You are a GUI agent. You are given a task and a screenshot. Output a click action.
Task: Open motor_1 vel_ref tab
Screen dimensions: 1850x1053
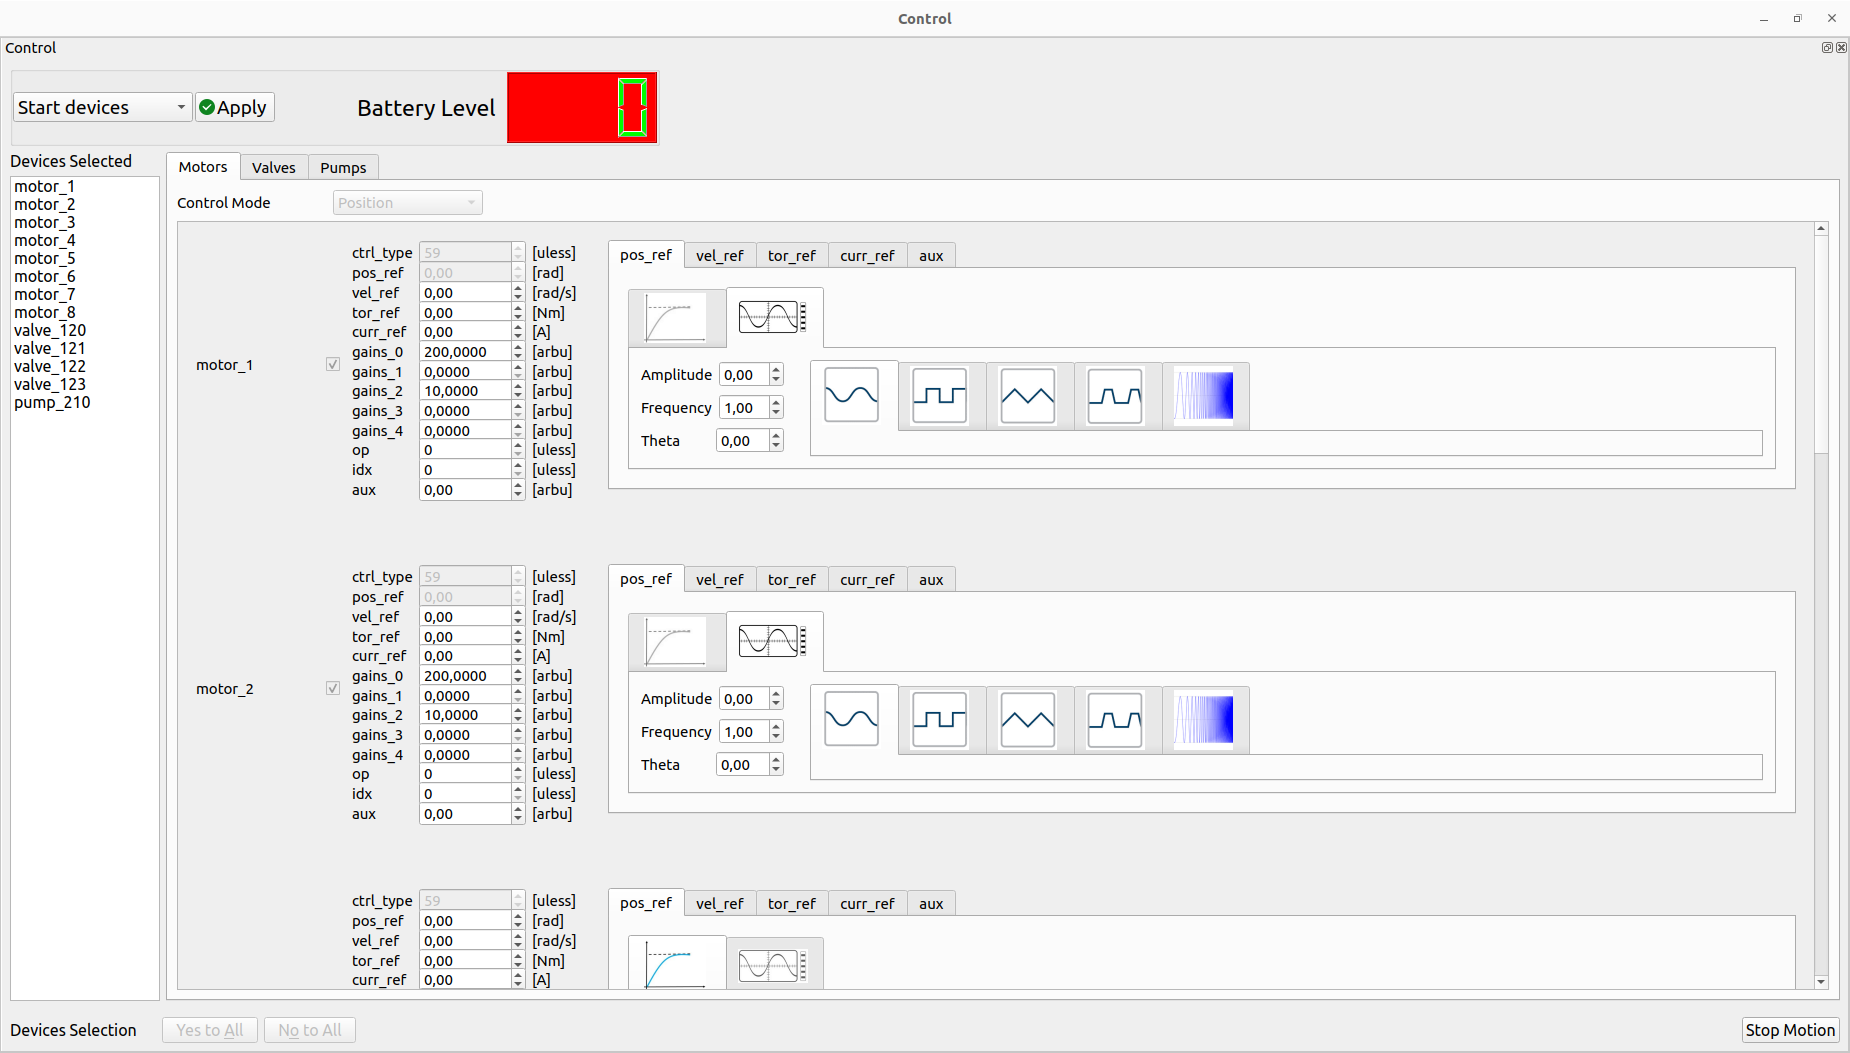pos(720,256)
